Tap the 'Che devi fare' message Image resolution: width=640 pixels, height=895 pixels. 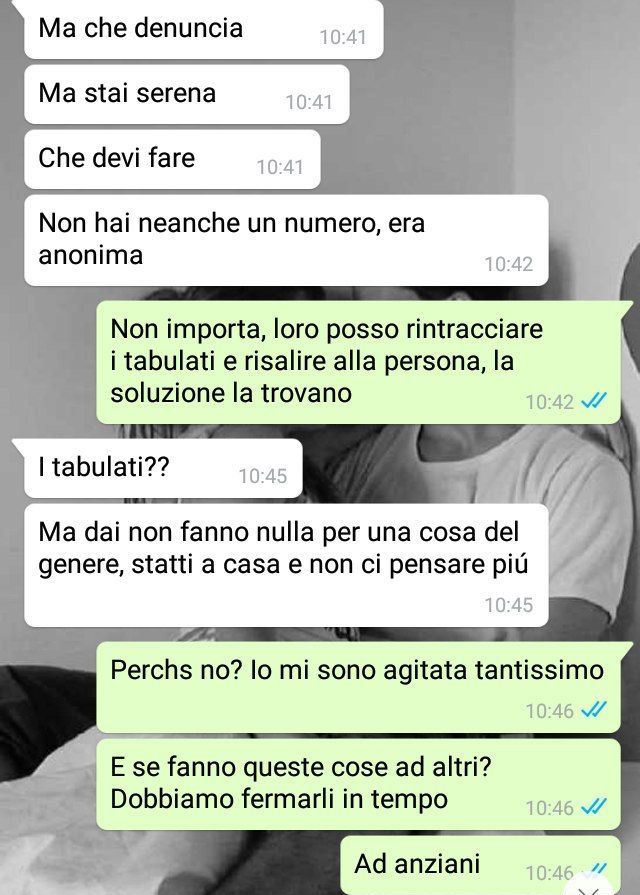point(172,159)
